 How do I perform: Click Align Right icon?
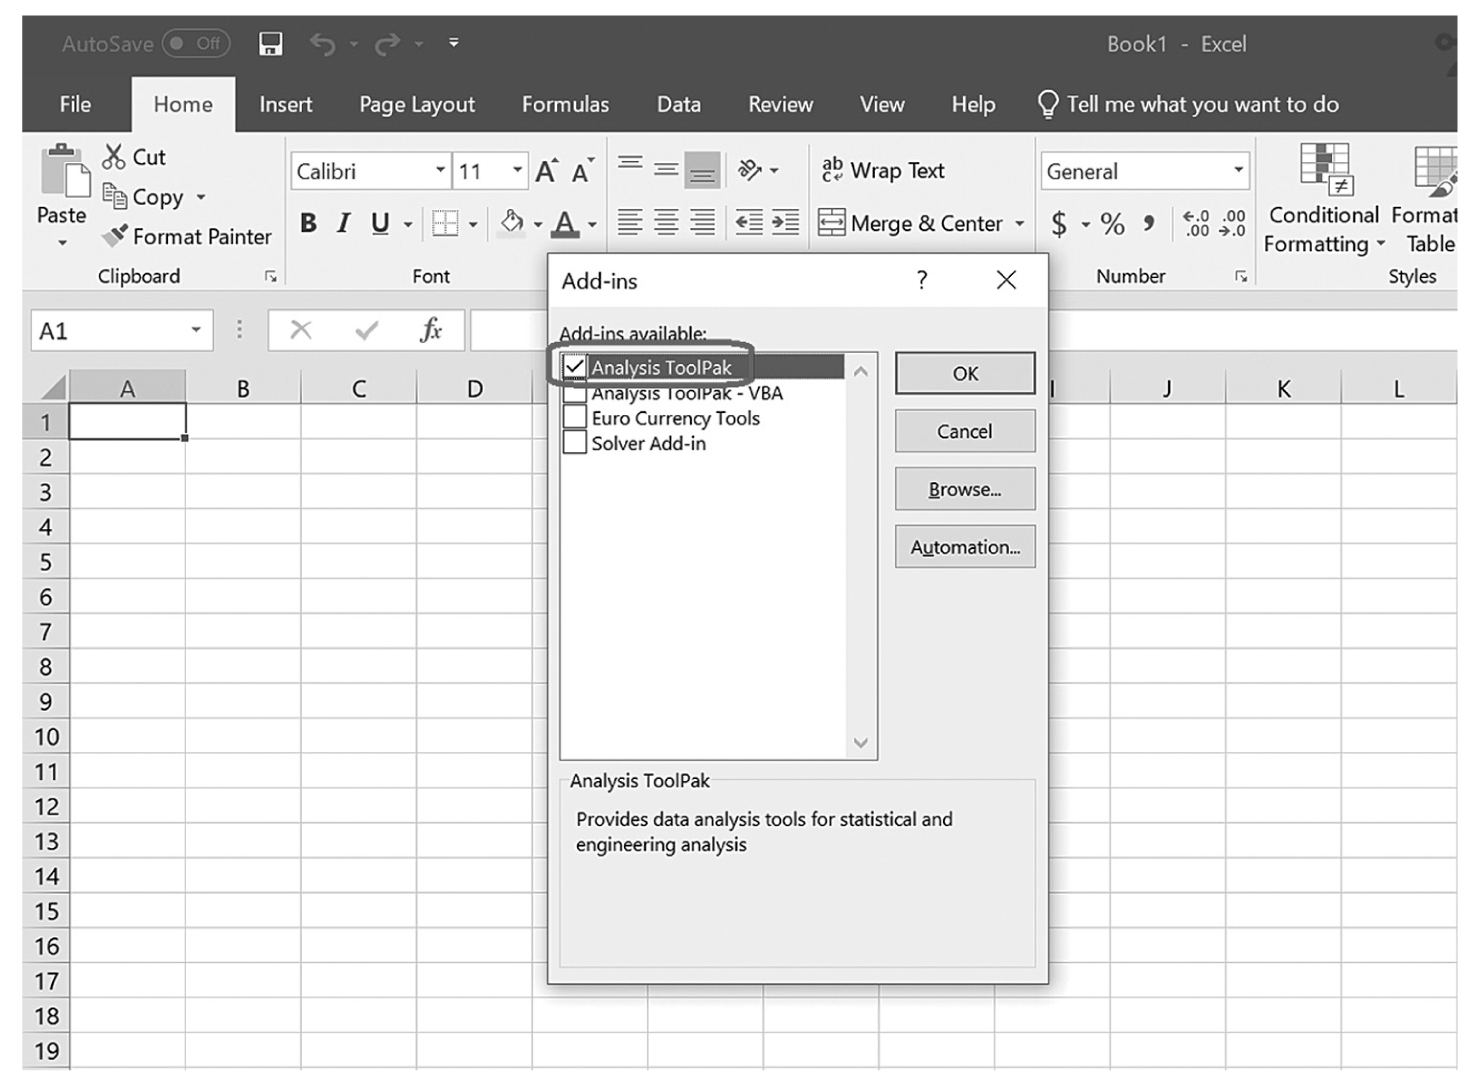click(x=703, y=222)
